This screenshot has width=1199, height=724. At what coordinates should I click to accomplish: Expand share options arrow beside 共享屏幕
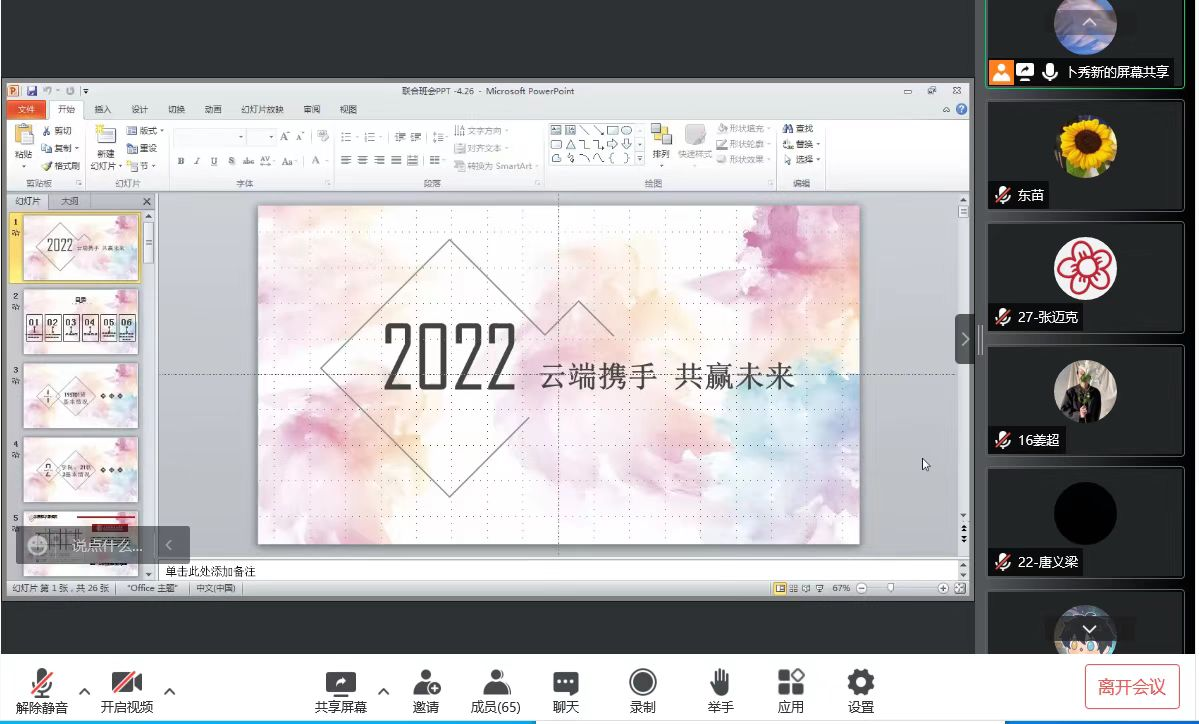pos(383,691)
